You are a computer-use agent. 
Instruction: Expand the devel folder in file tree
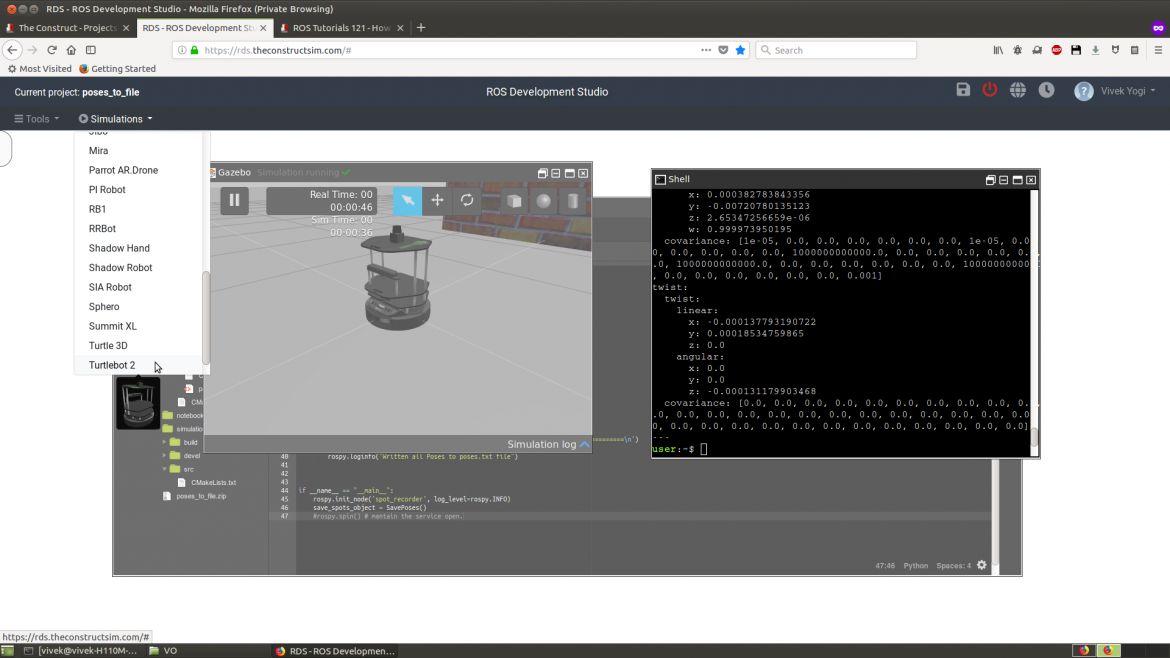tap(165, 456)
